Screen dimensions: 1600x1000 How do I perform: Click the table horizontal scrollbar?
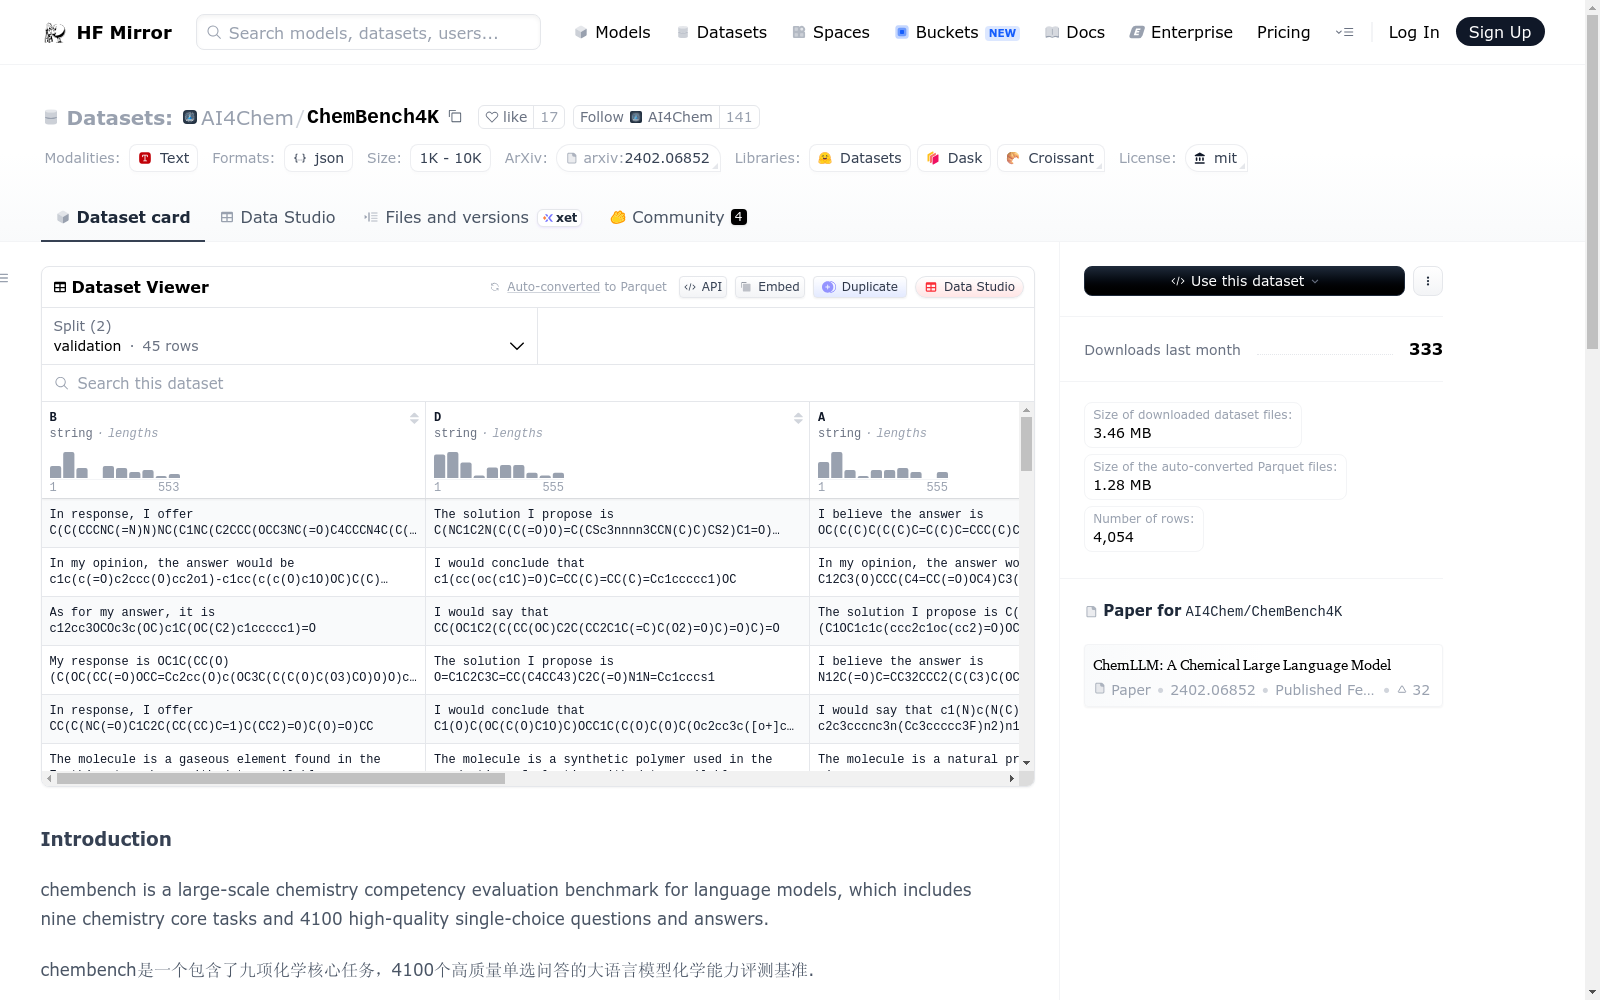pos(280,778)
